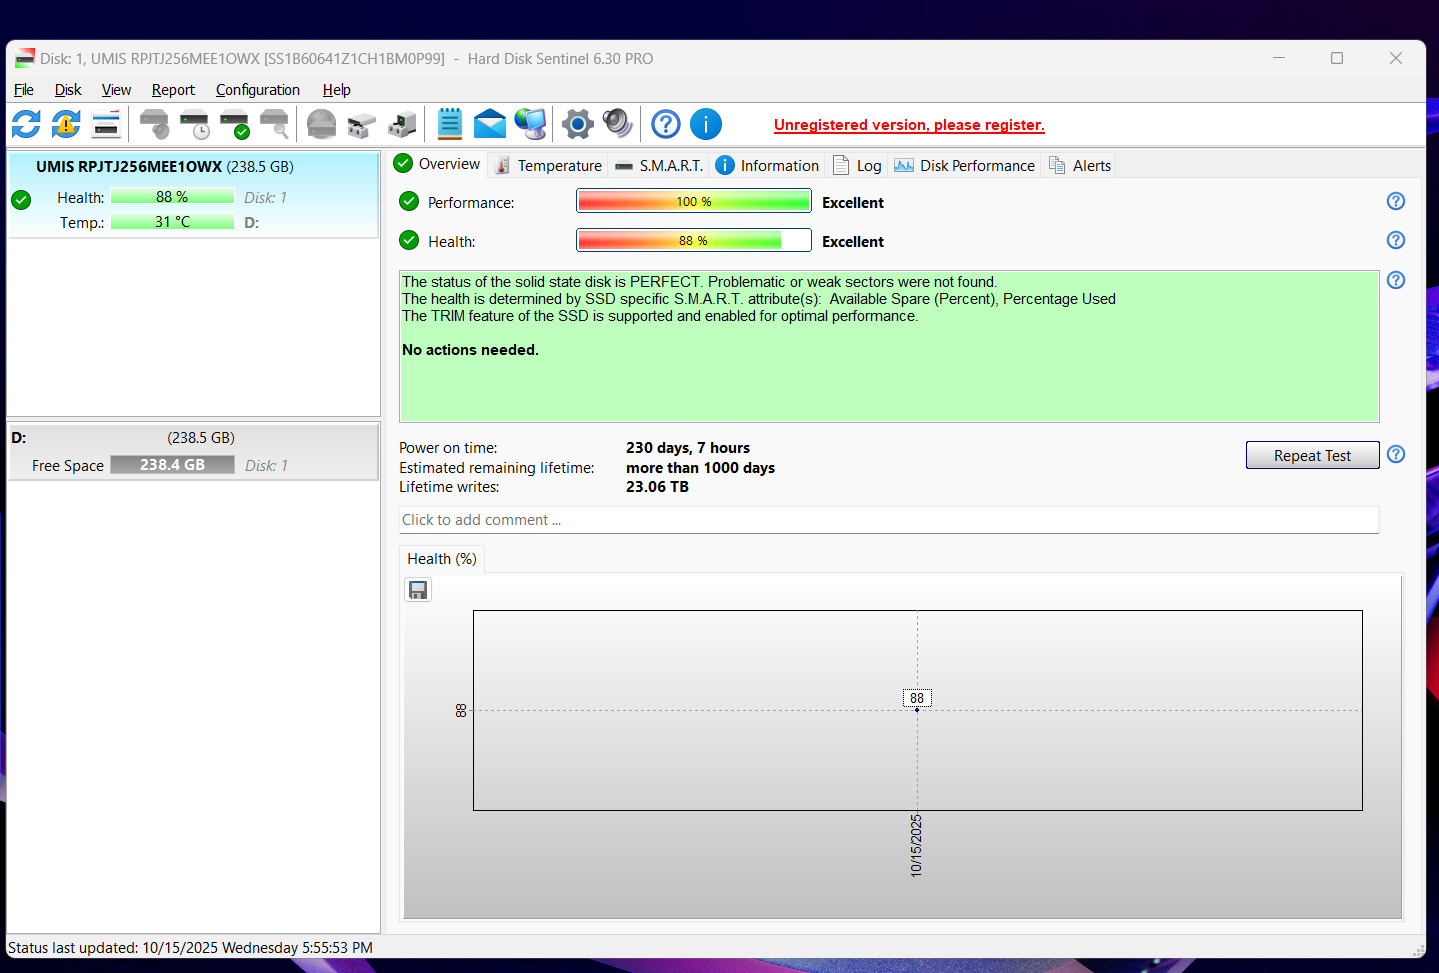Click the blue info circle toolbar icon
This screenshot has height=973, width=1439.
(706, 124)
